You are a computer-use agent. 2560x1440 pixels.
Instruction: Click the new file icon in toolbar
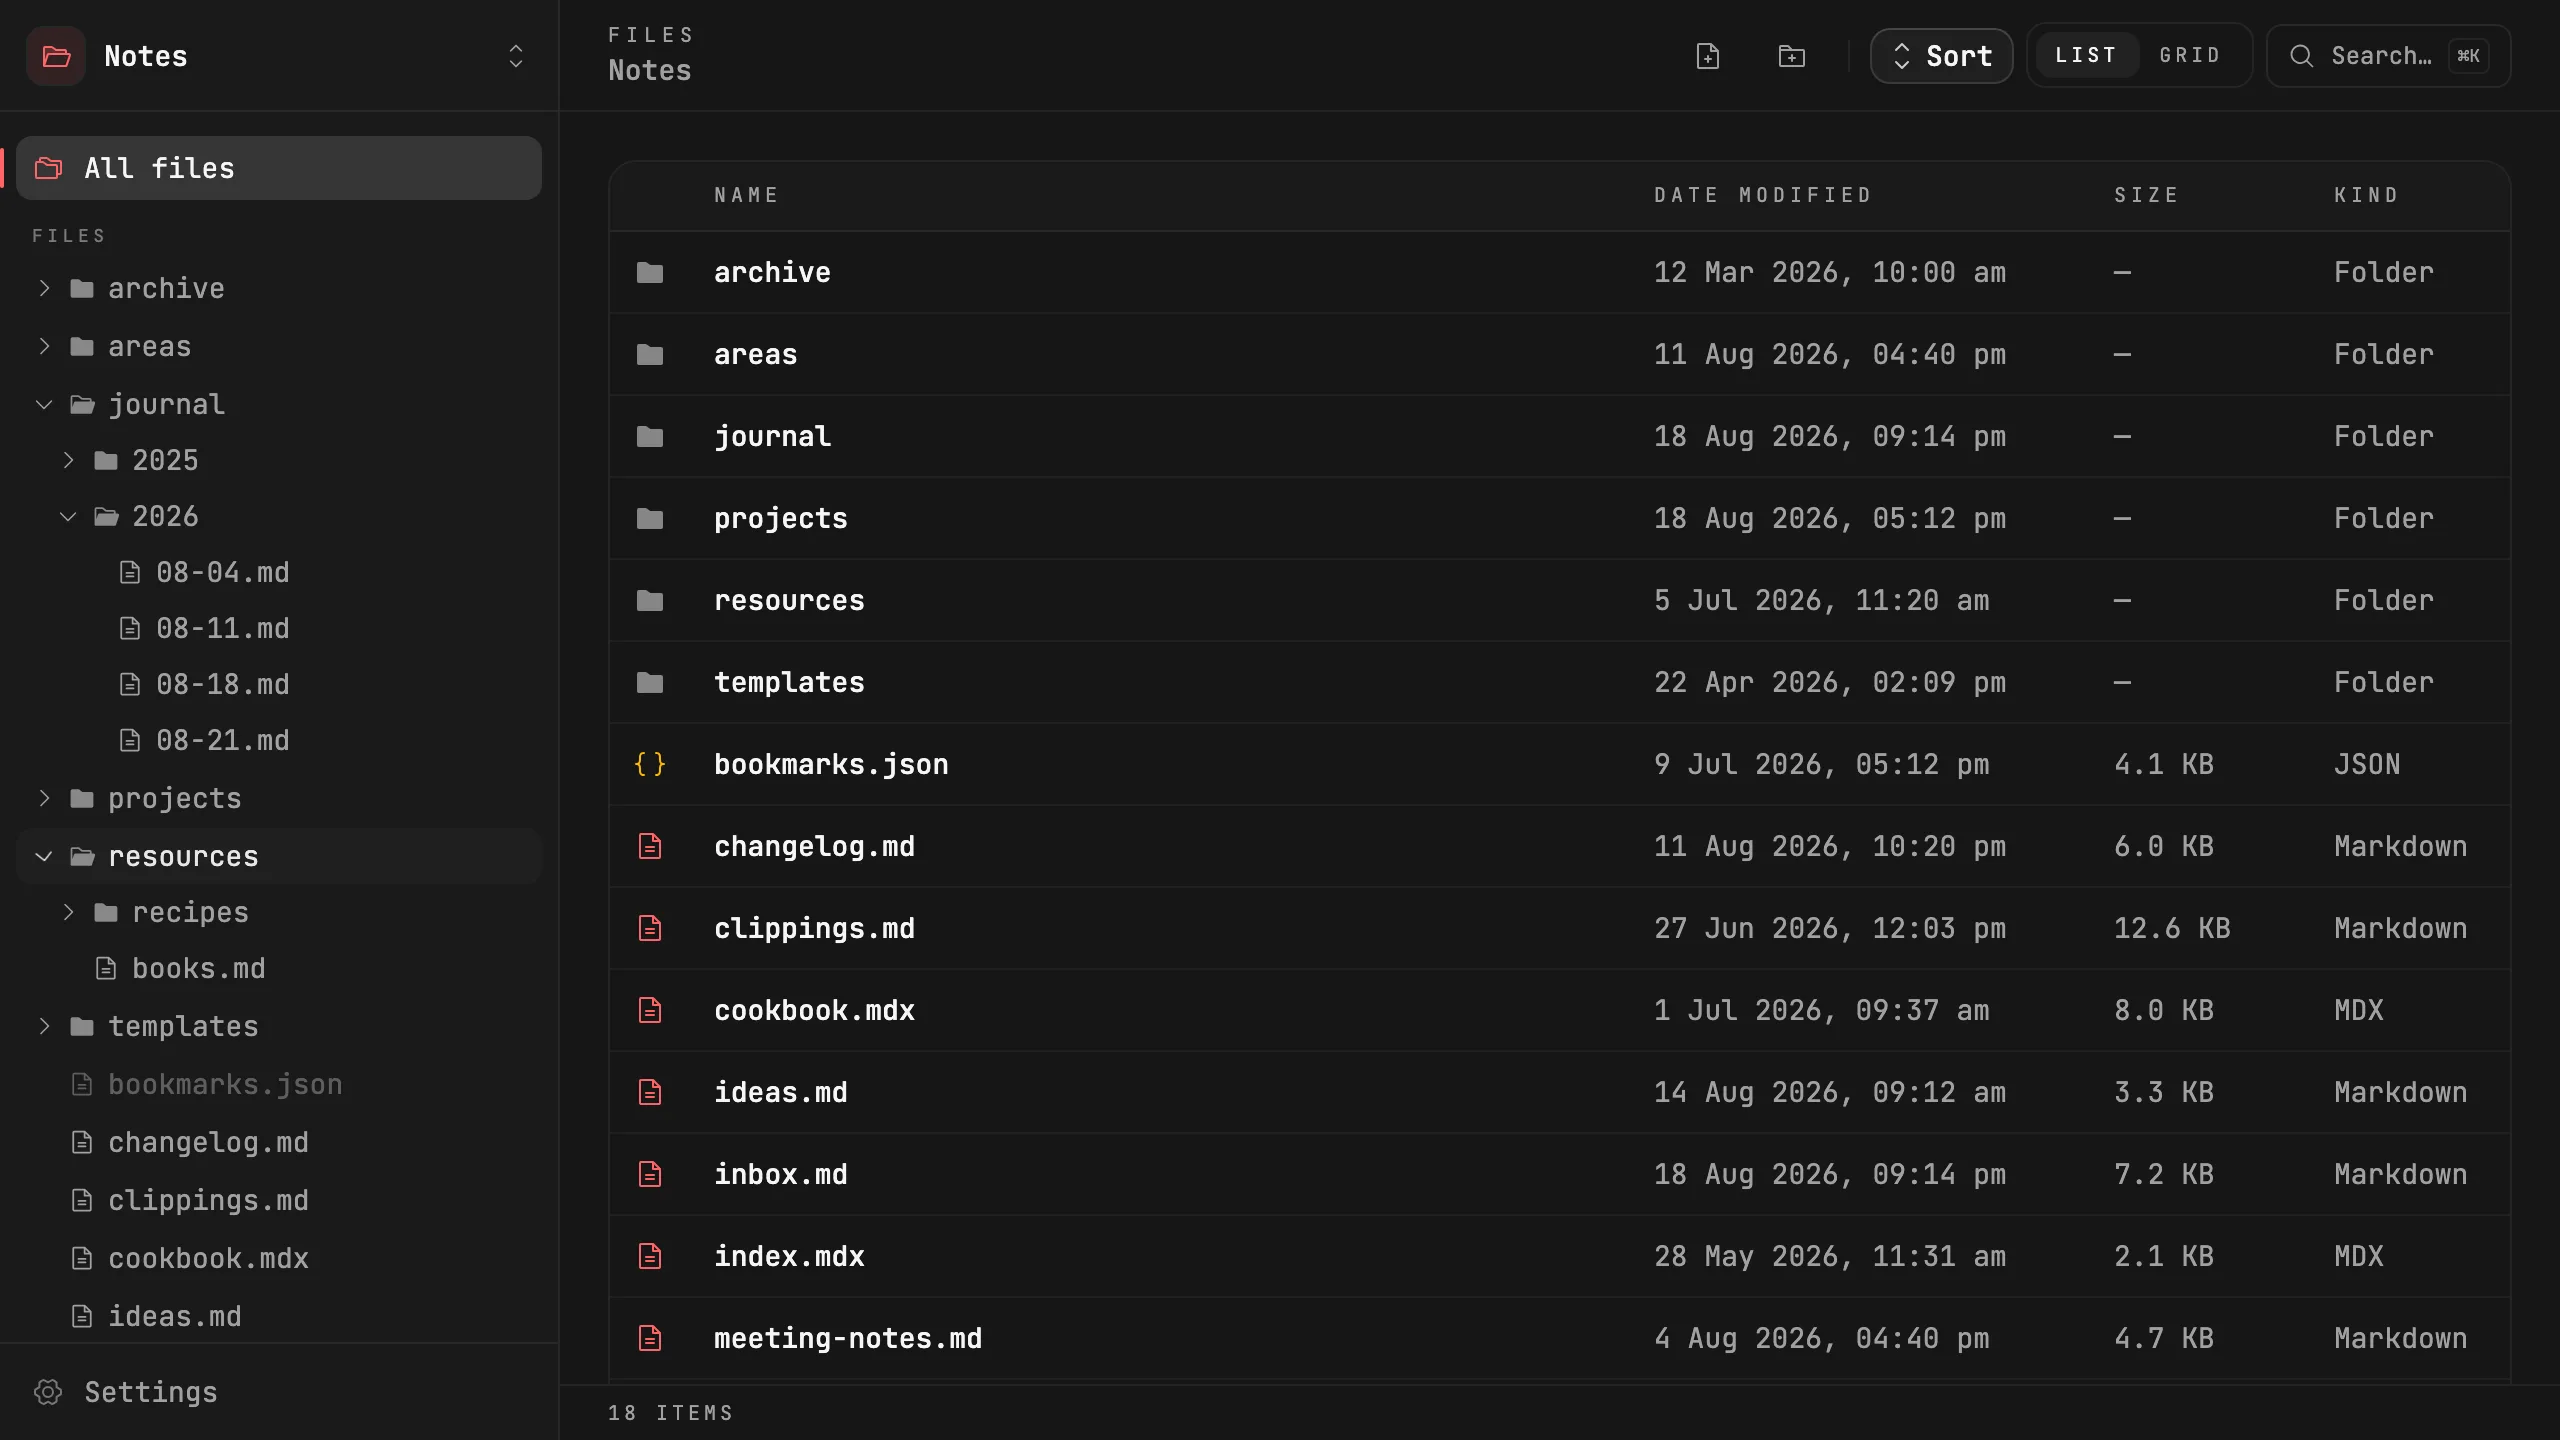coord(1708,56)
